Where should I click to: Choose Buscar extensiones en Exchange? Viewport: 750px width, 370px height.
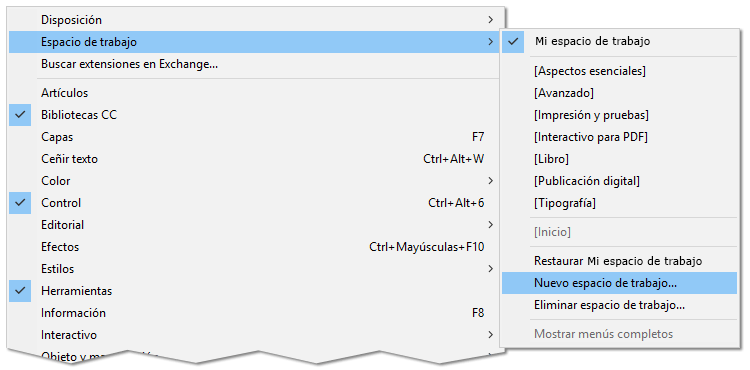pos(255,64)
